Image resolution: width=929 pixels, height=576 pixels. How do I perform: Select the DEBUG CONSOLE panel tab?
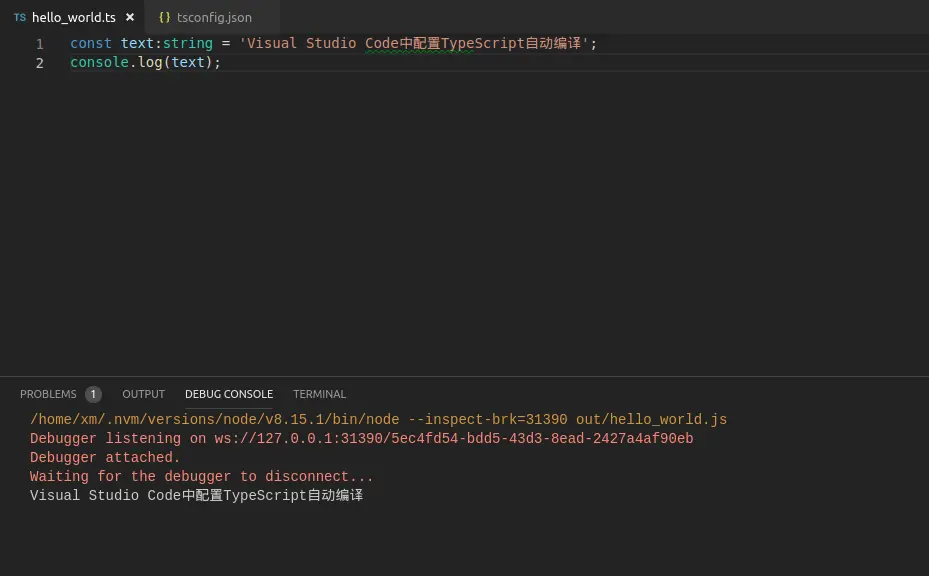(x=229, y=394)
